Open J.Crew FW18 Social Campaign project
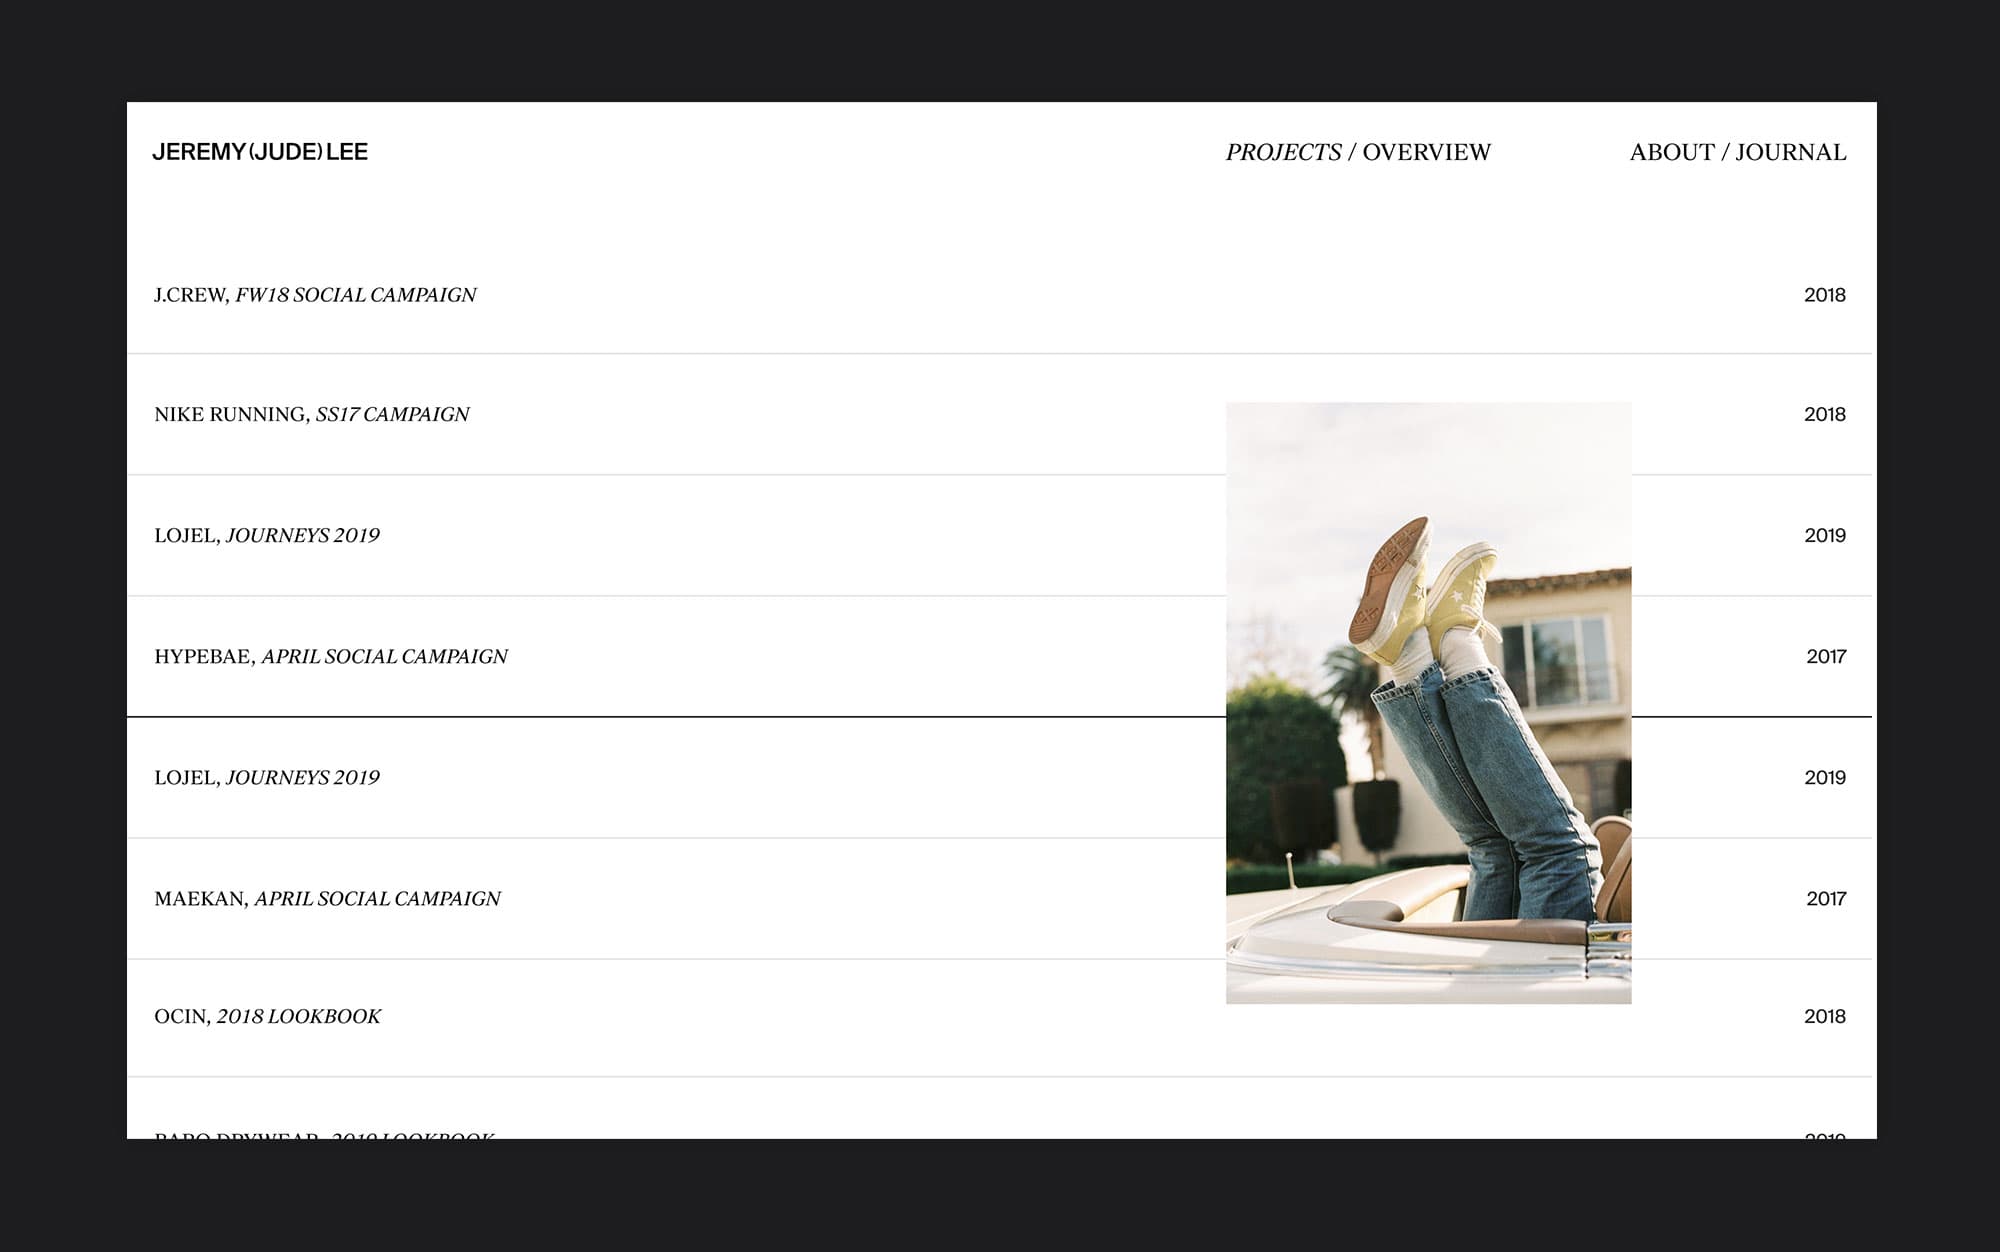2000x1252 pixels. click(x=315, y=295)
